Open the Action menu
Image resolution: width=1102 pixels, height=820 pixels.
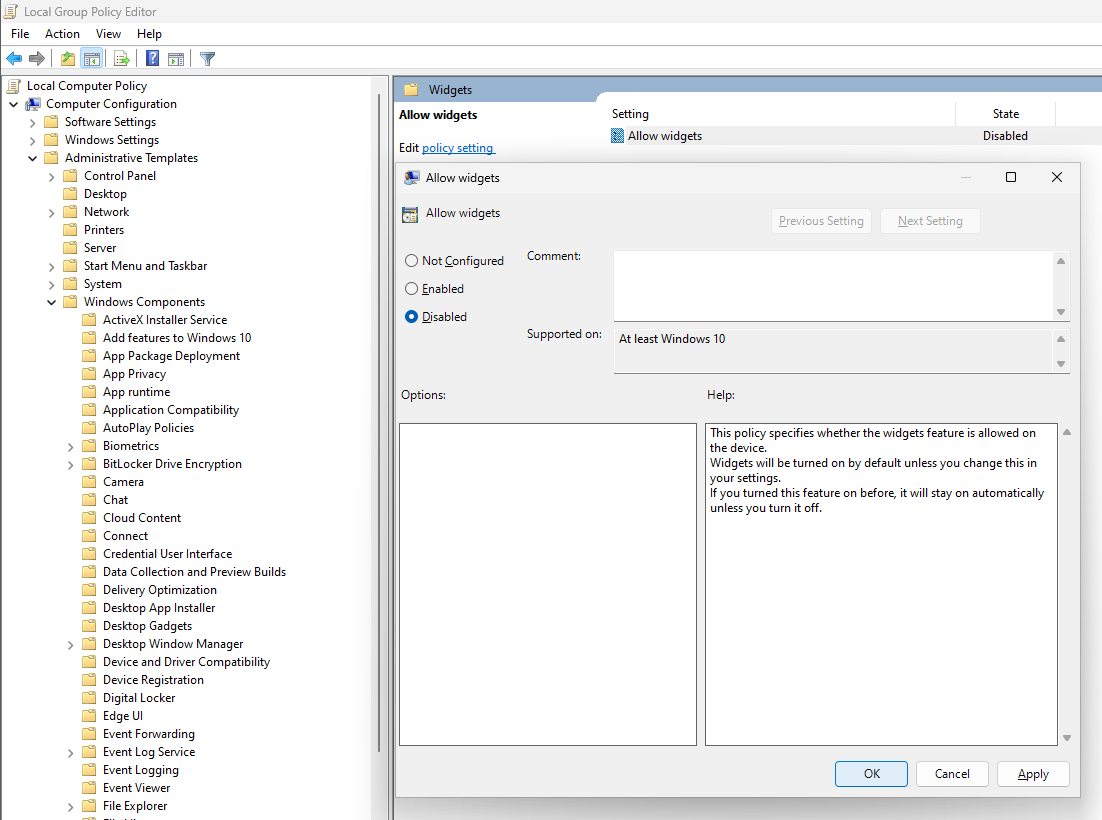(62, 34)
